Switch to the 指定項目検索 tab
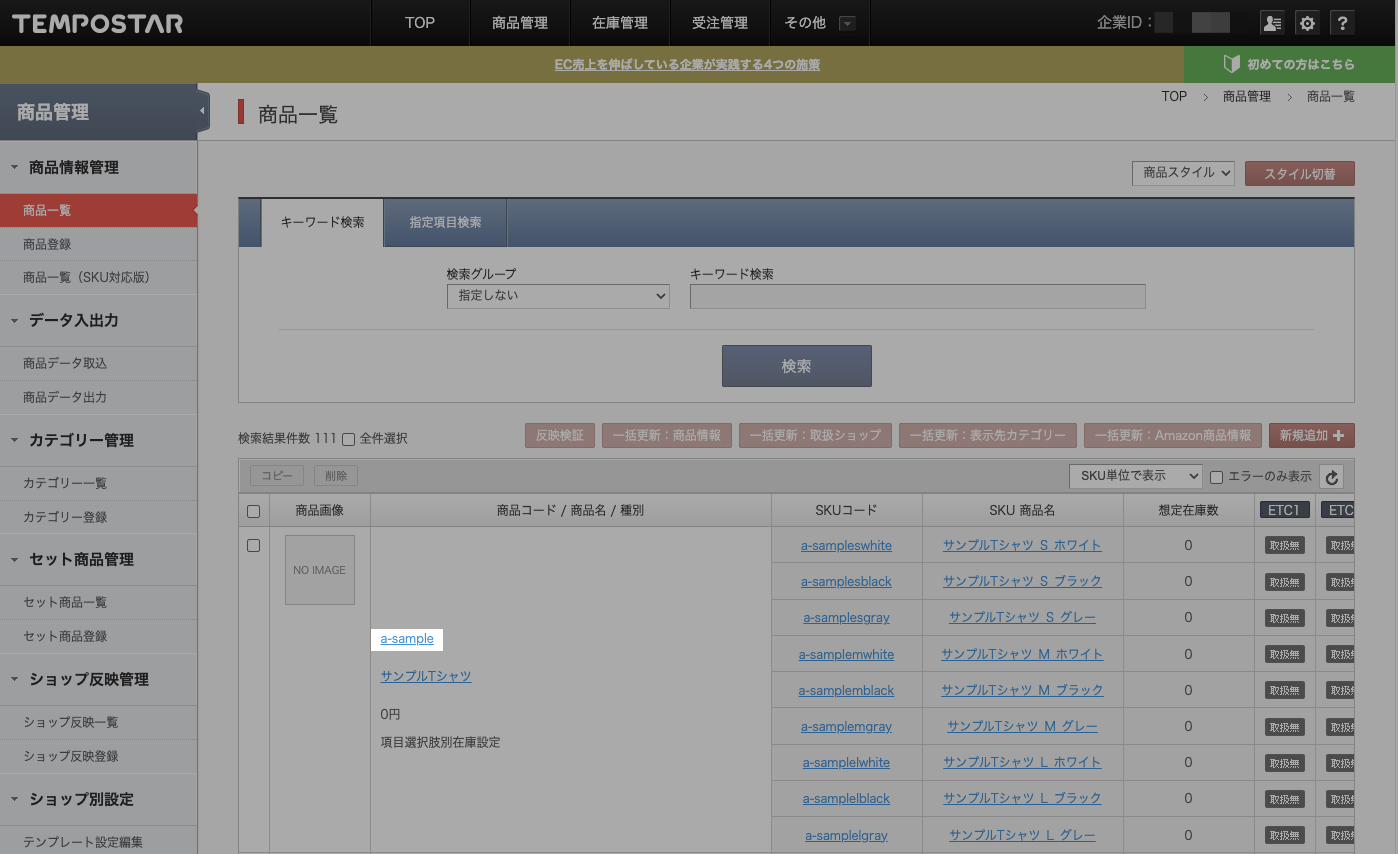 445,222
